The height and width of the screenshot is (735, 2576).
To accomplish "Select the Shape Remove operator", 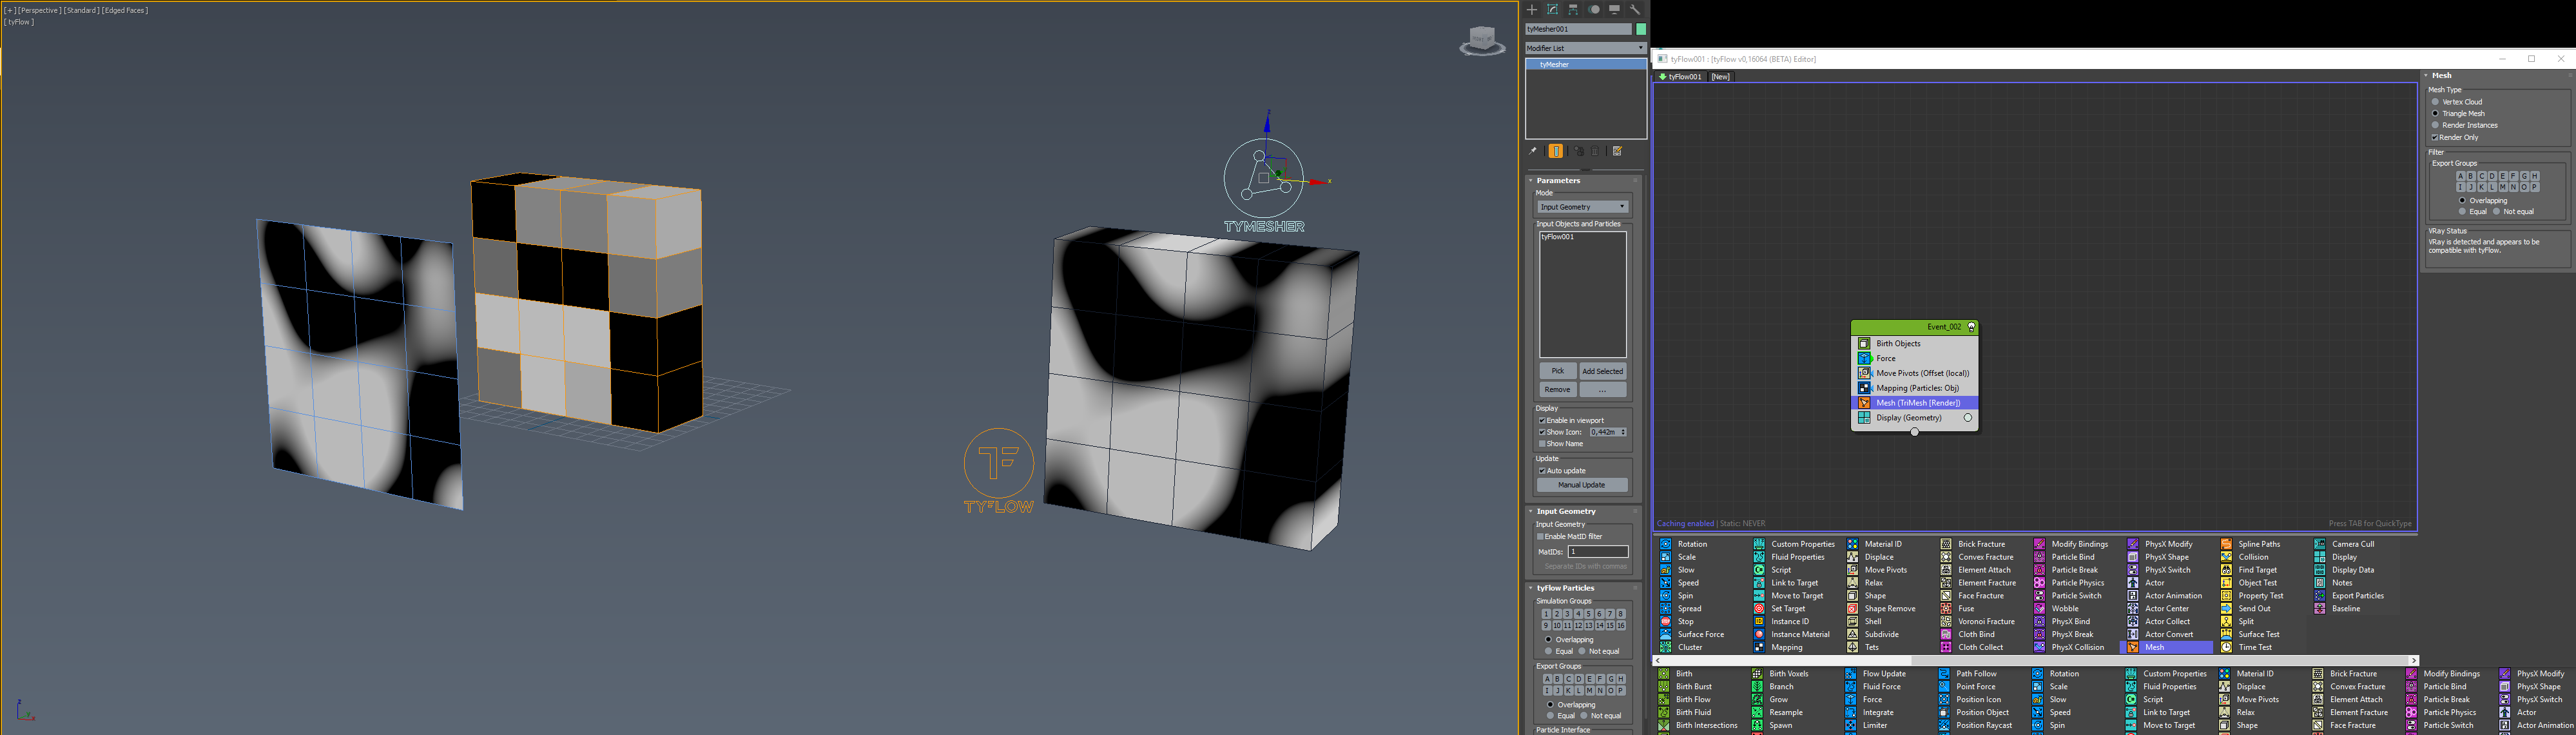I will point(1882,608).
